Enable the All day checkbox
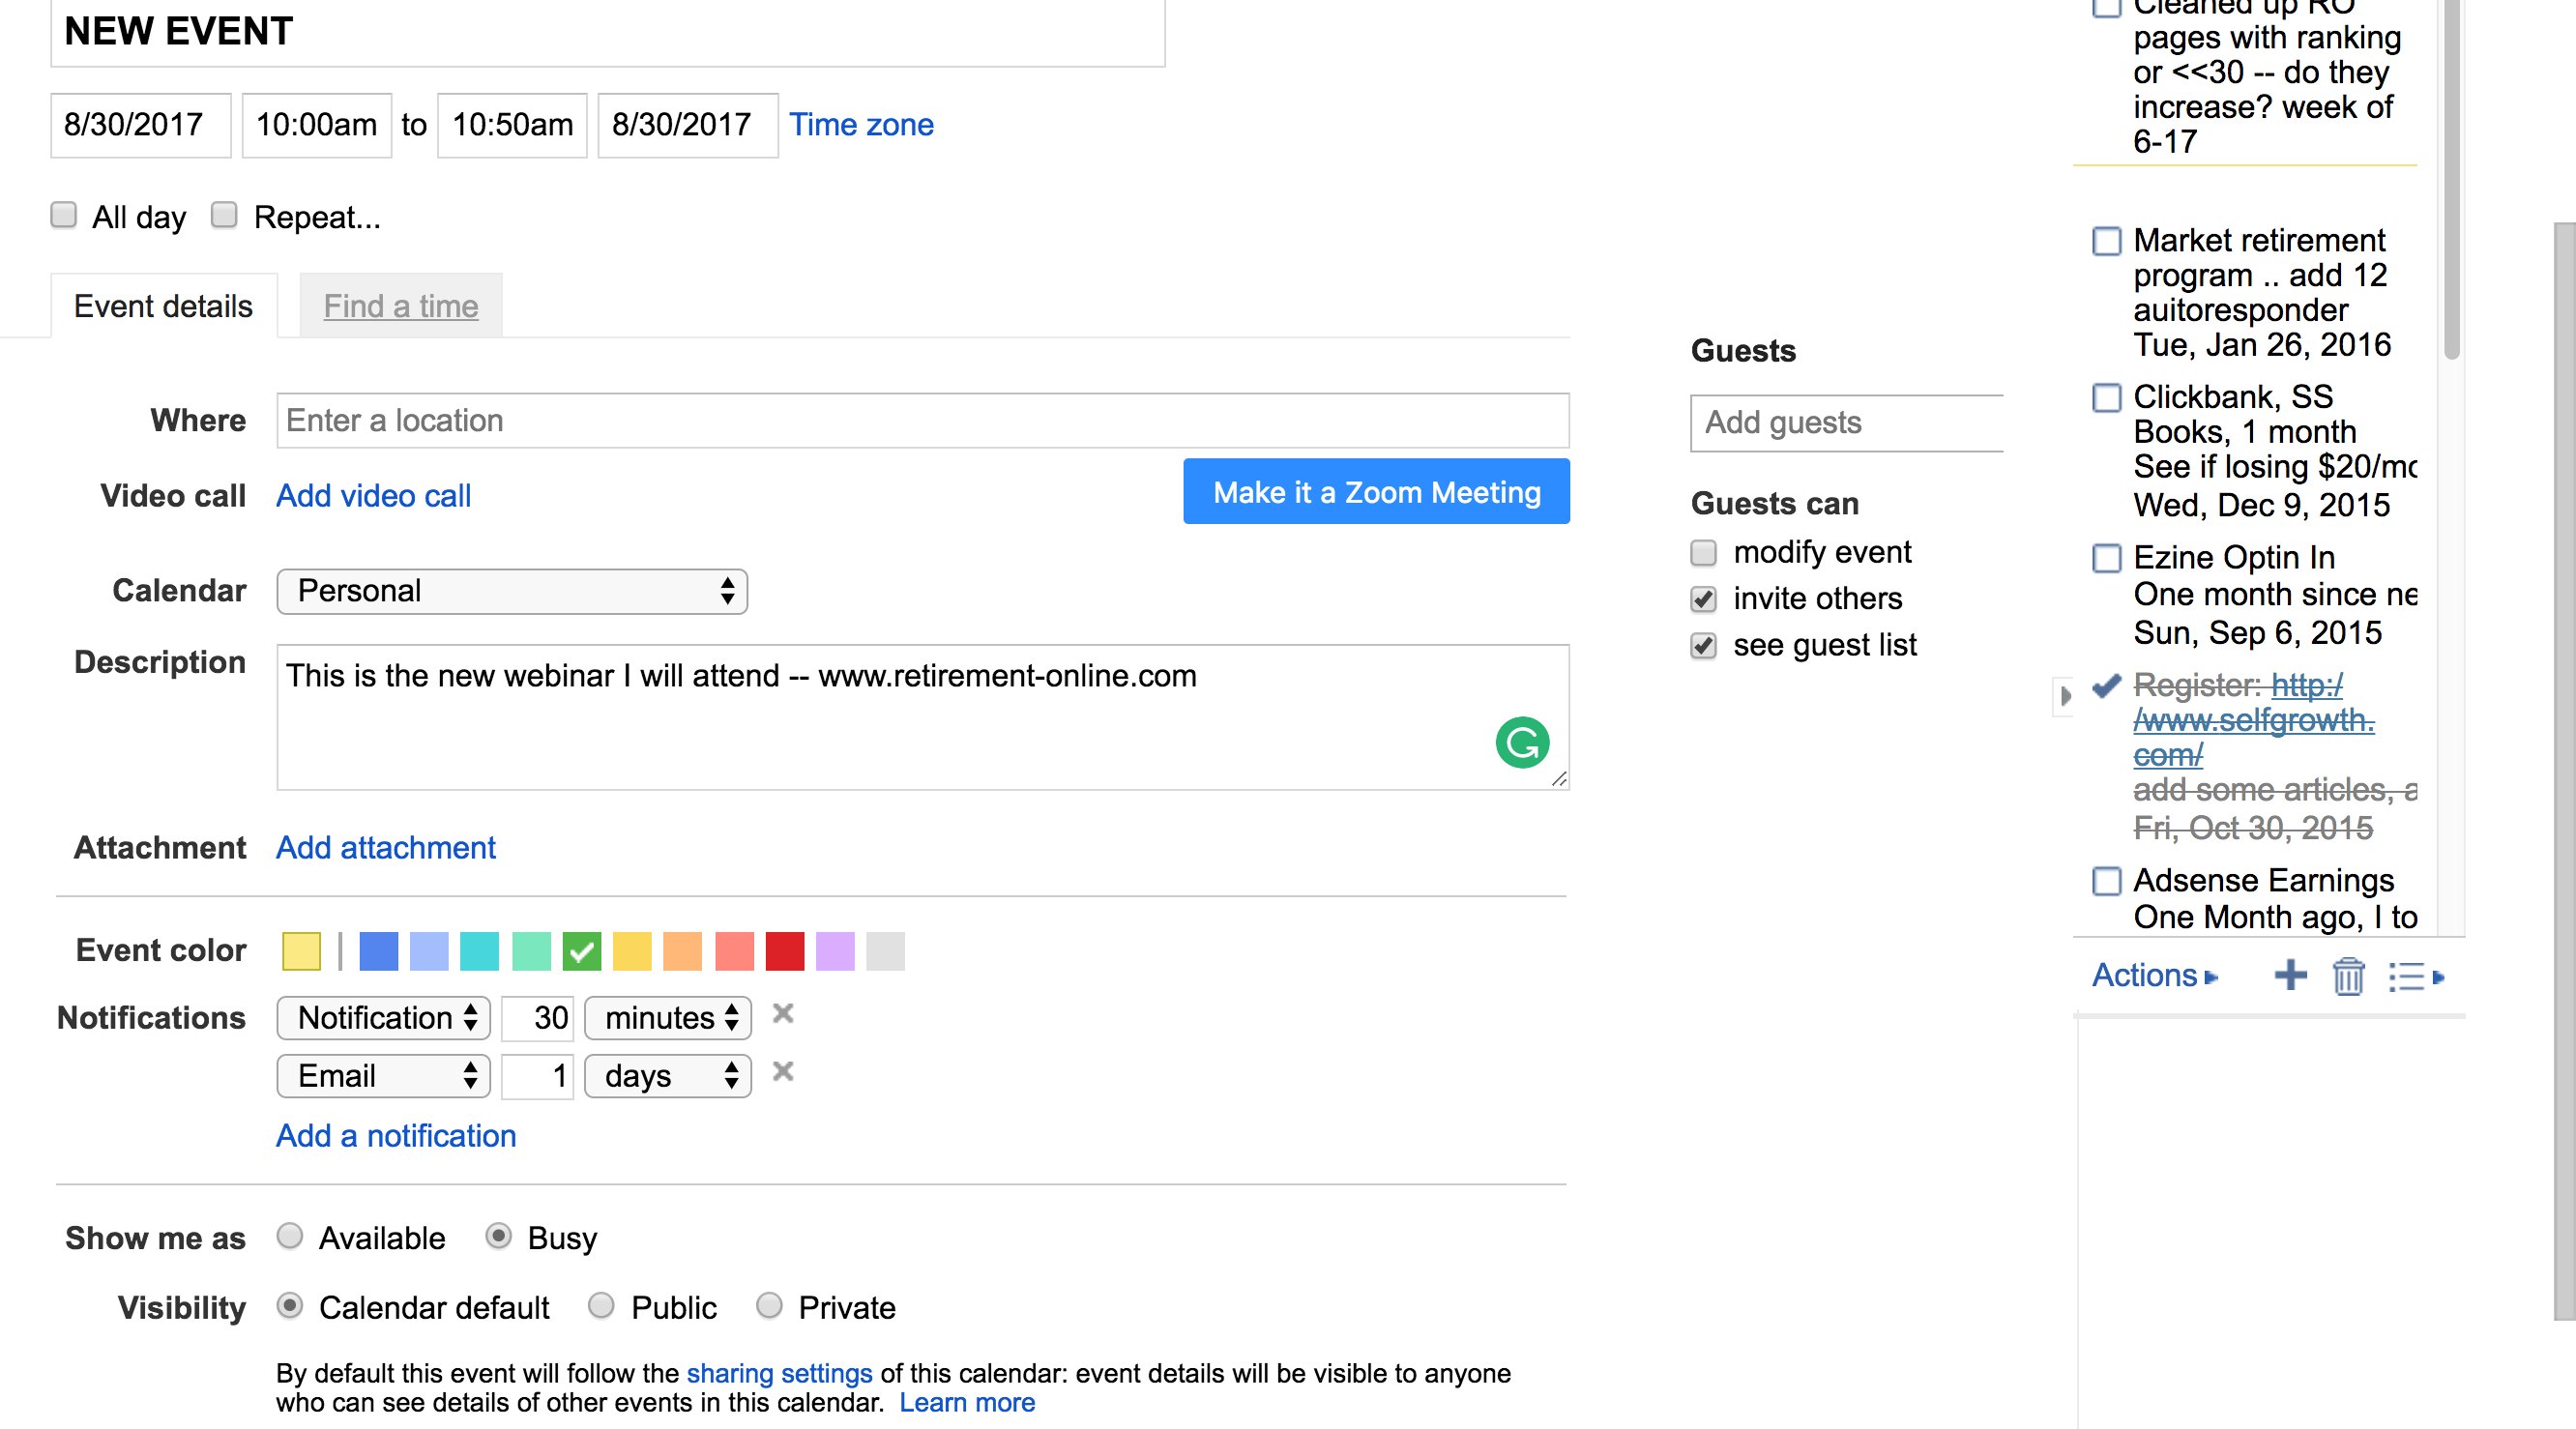The height and width of the screenshot is (1429, 2576). pyautogui.click(x=64, y=215)
